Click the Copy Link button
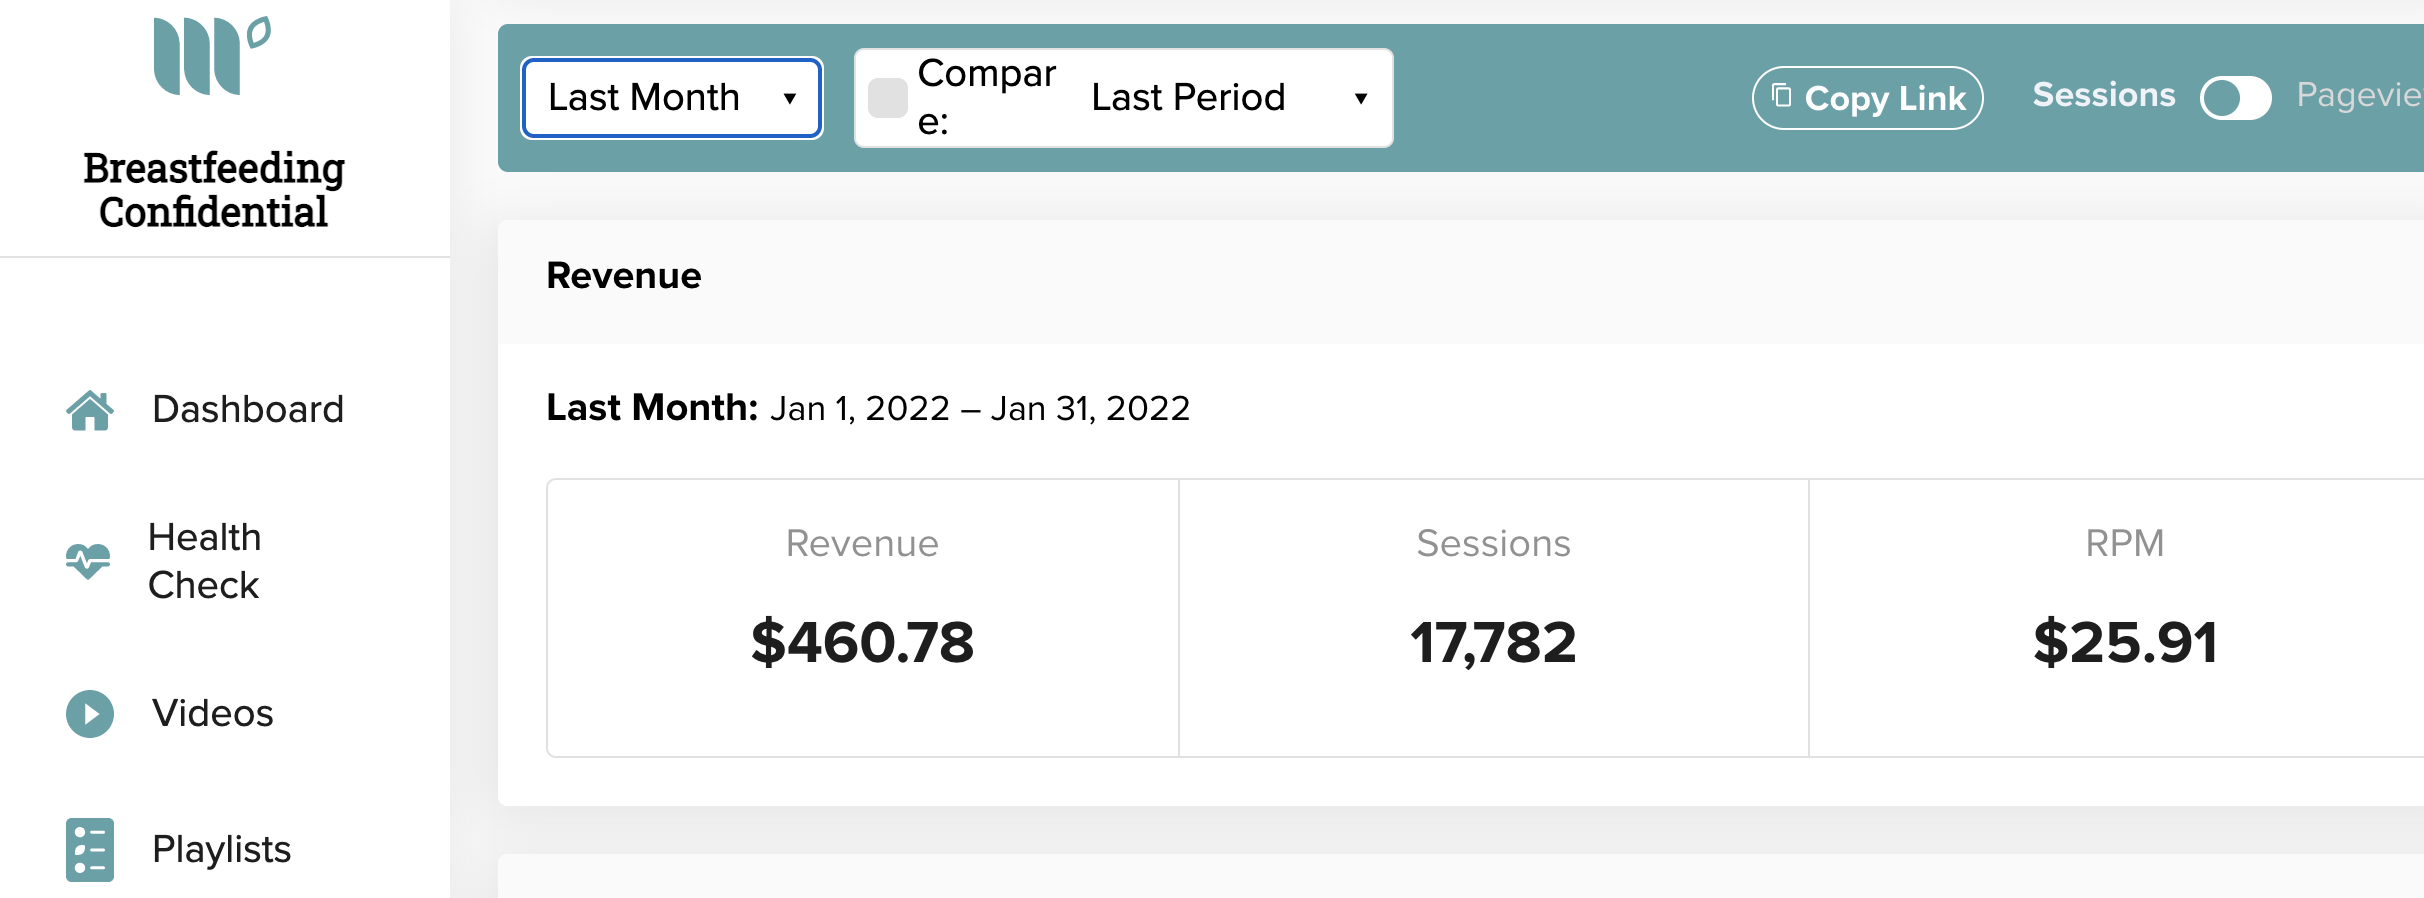 pyautogui.click(x=1868, y=98)
